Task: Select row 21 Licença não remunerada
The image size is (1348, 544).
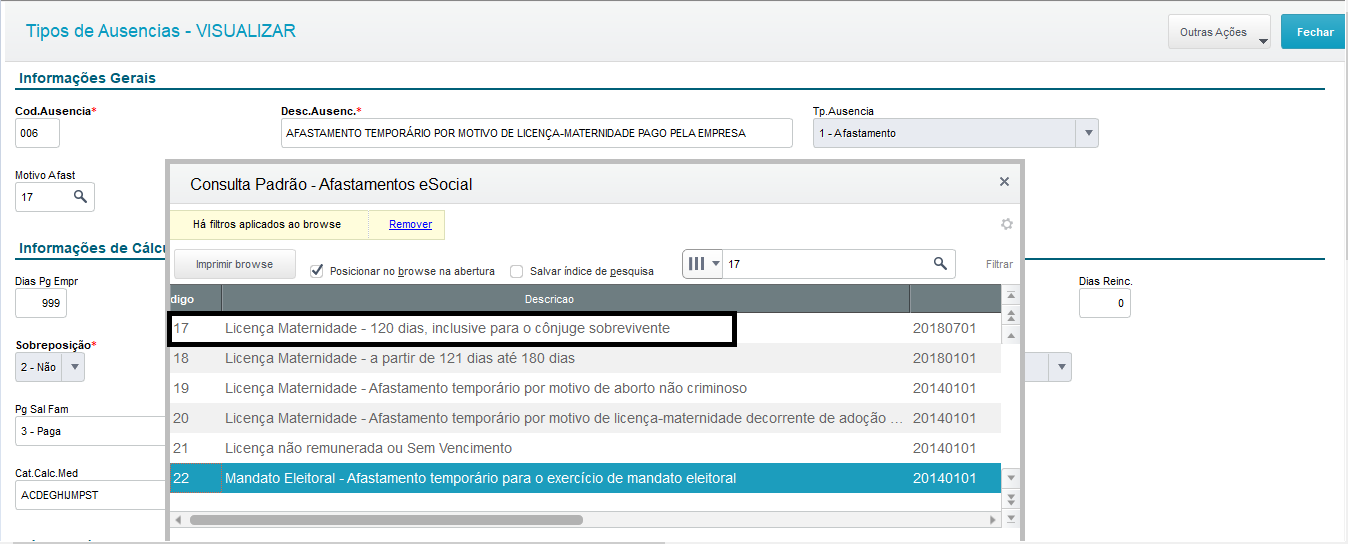Action: pos(585,448)
